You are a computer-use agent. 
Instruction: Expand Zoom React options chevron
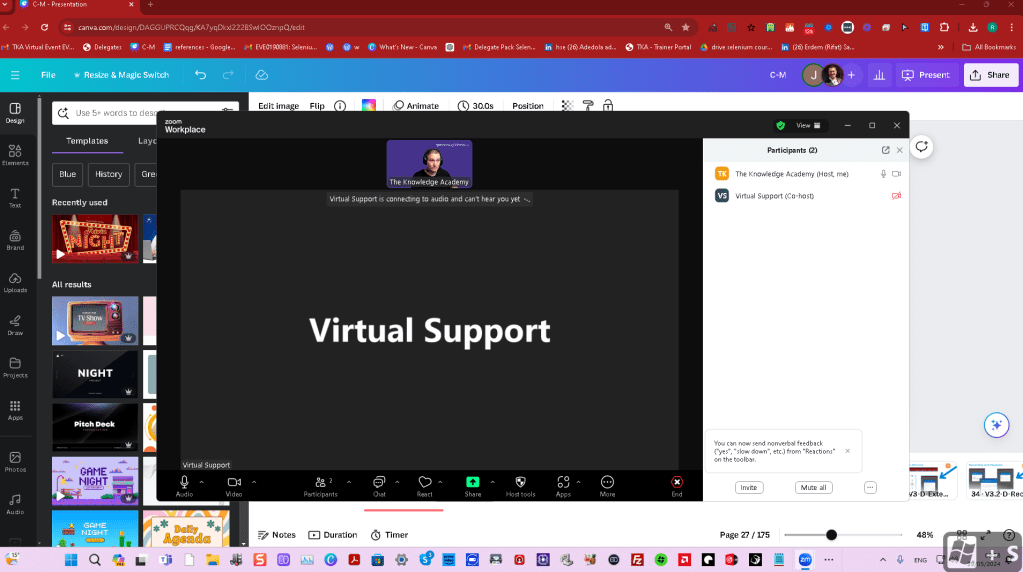pyautogui.click(x=440, y=482)
